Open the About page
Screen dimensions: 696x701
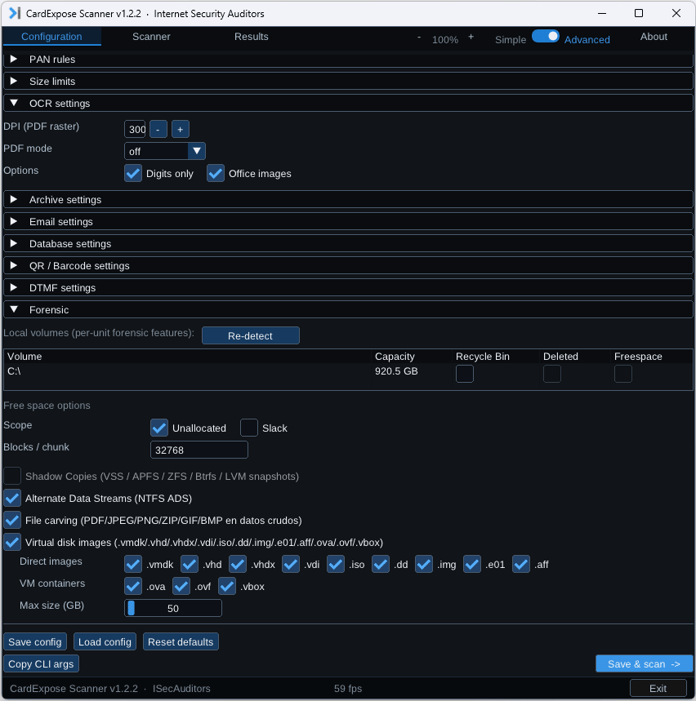[x=653, y=37]
